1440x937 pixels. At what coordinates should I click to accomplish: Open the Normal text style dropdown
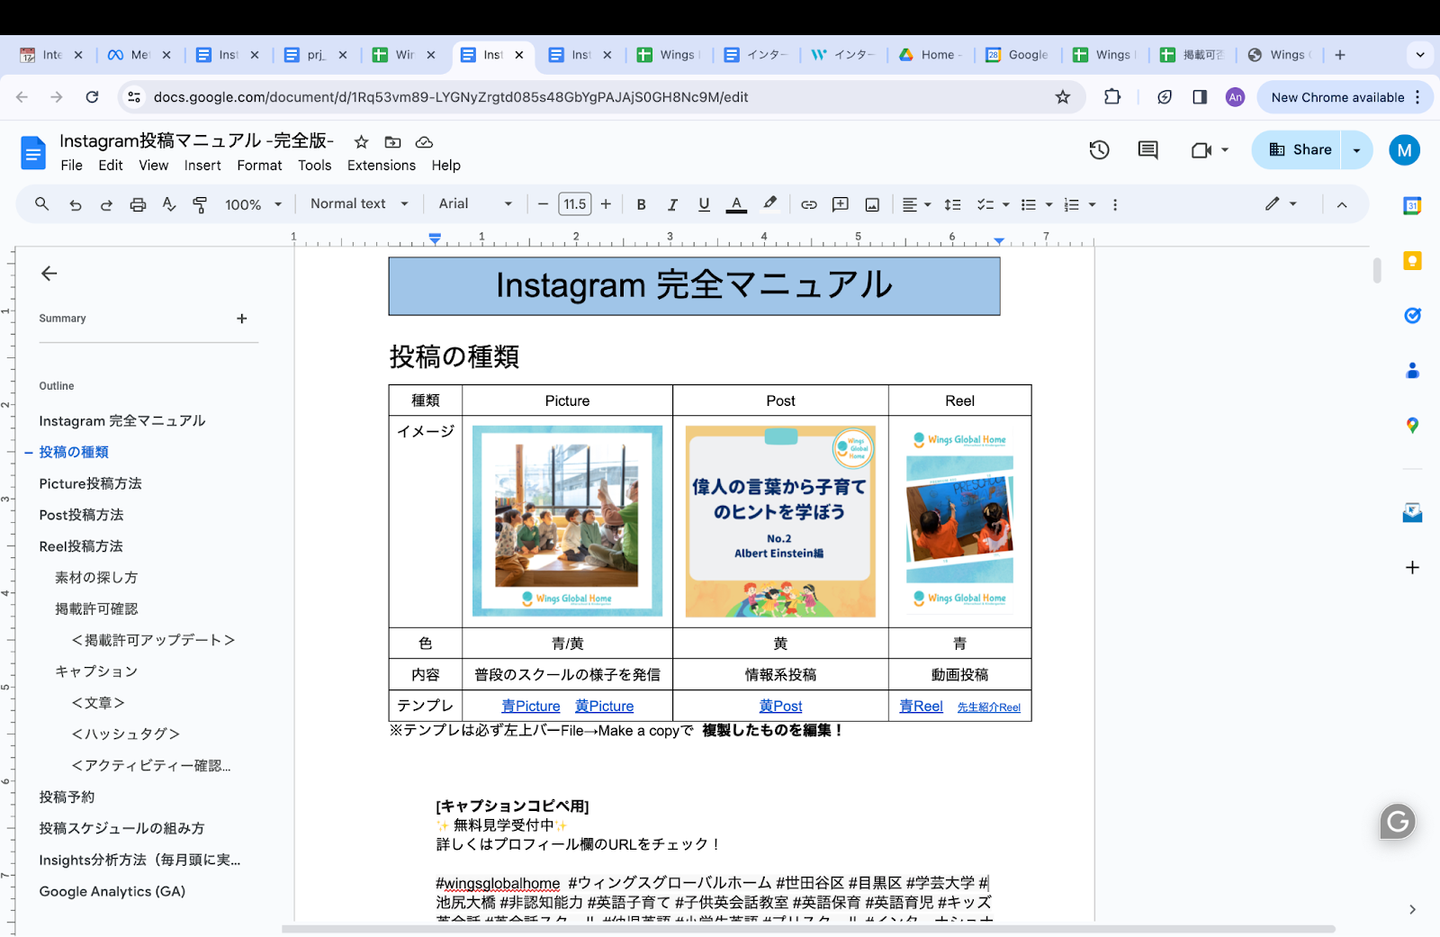359,204
